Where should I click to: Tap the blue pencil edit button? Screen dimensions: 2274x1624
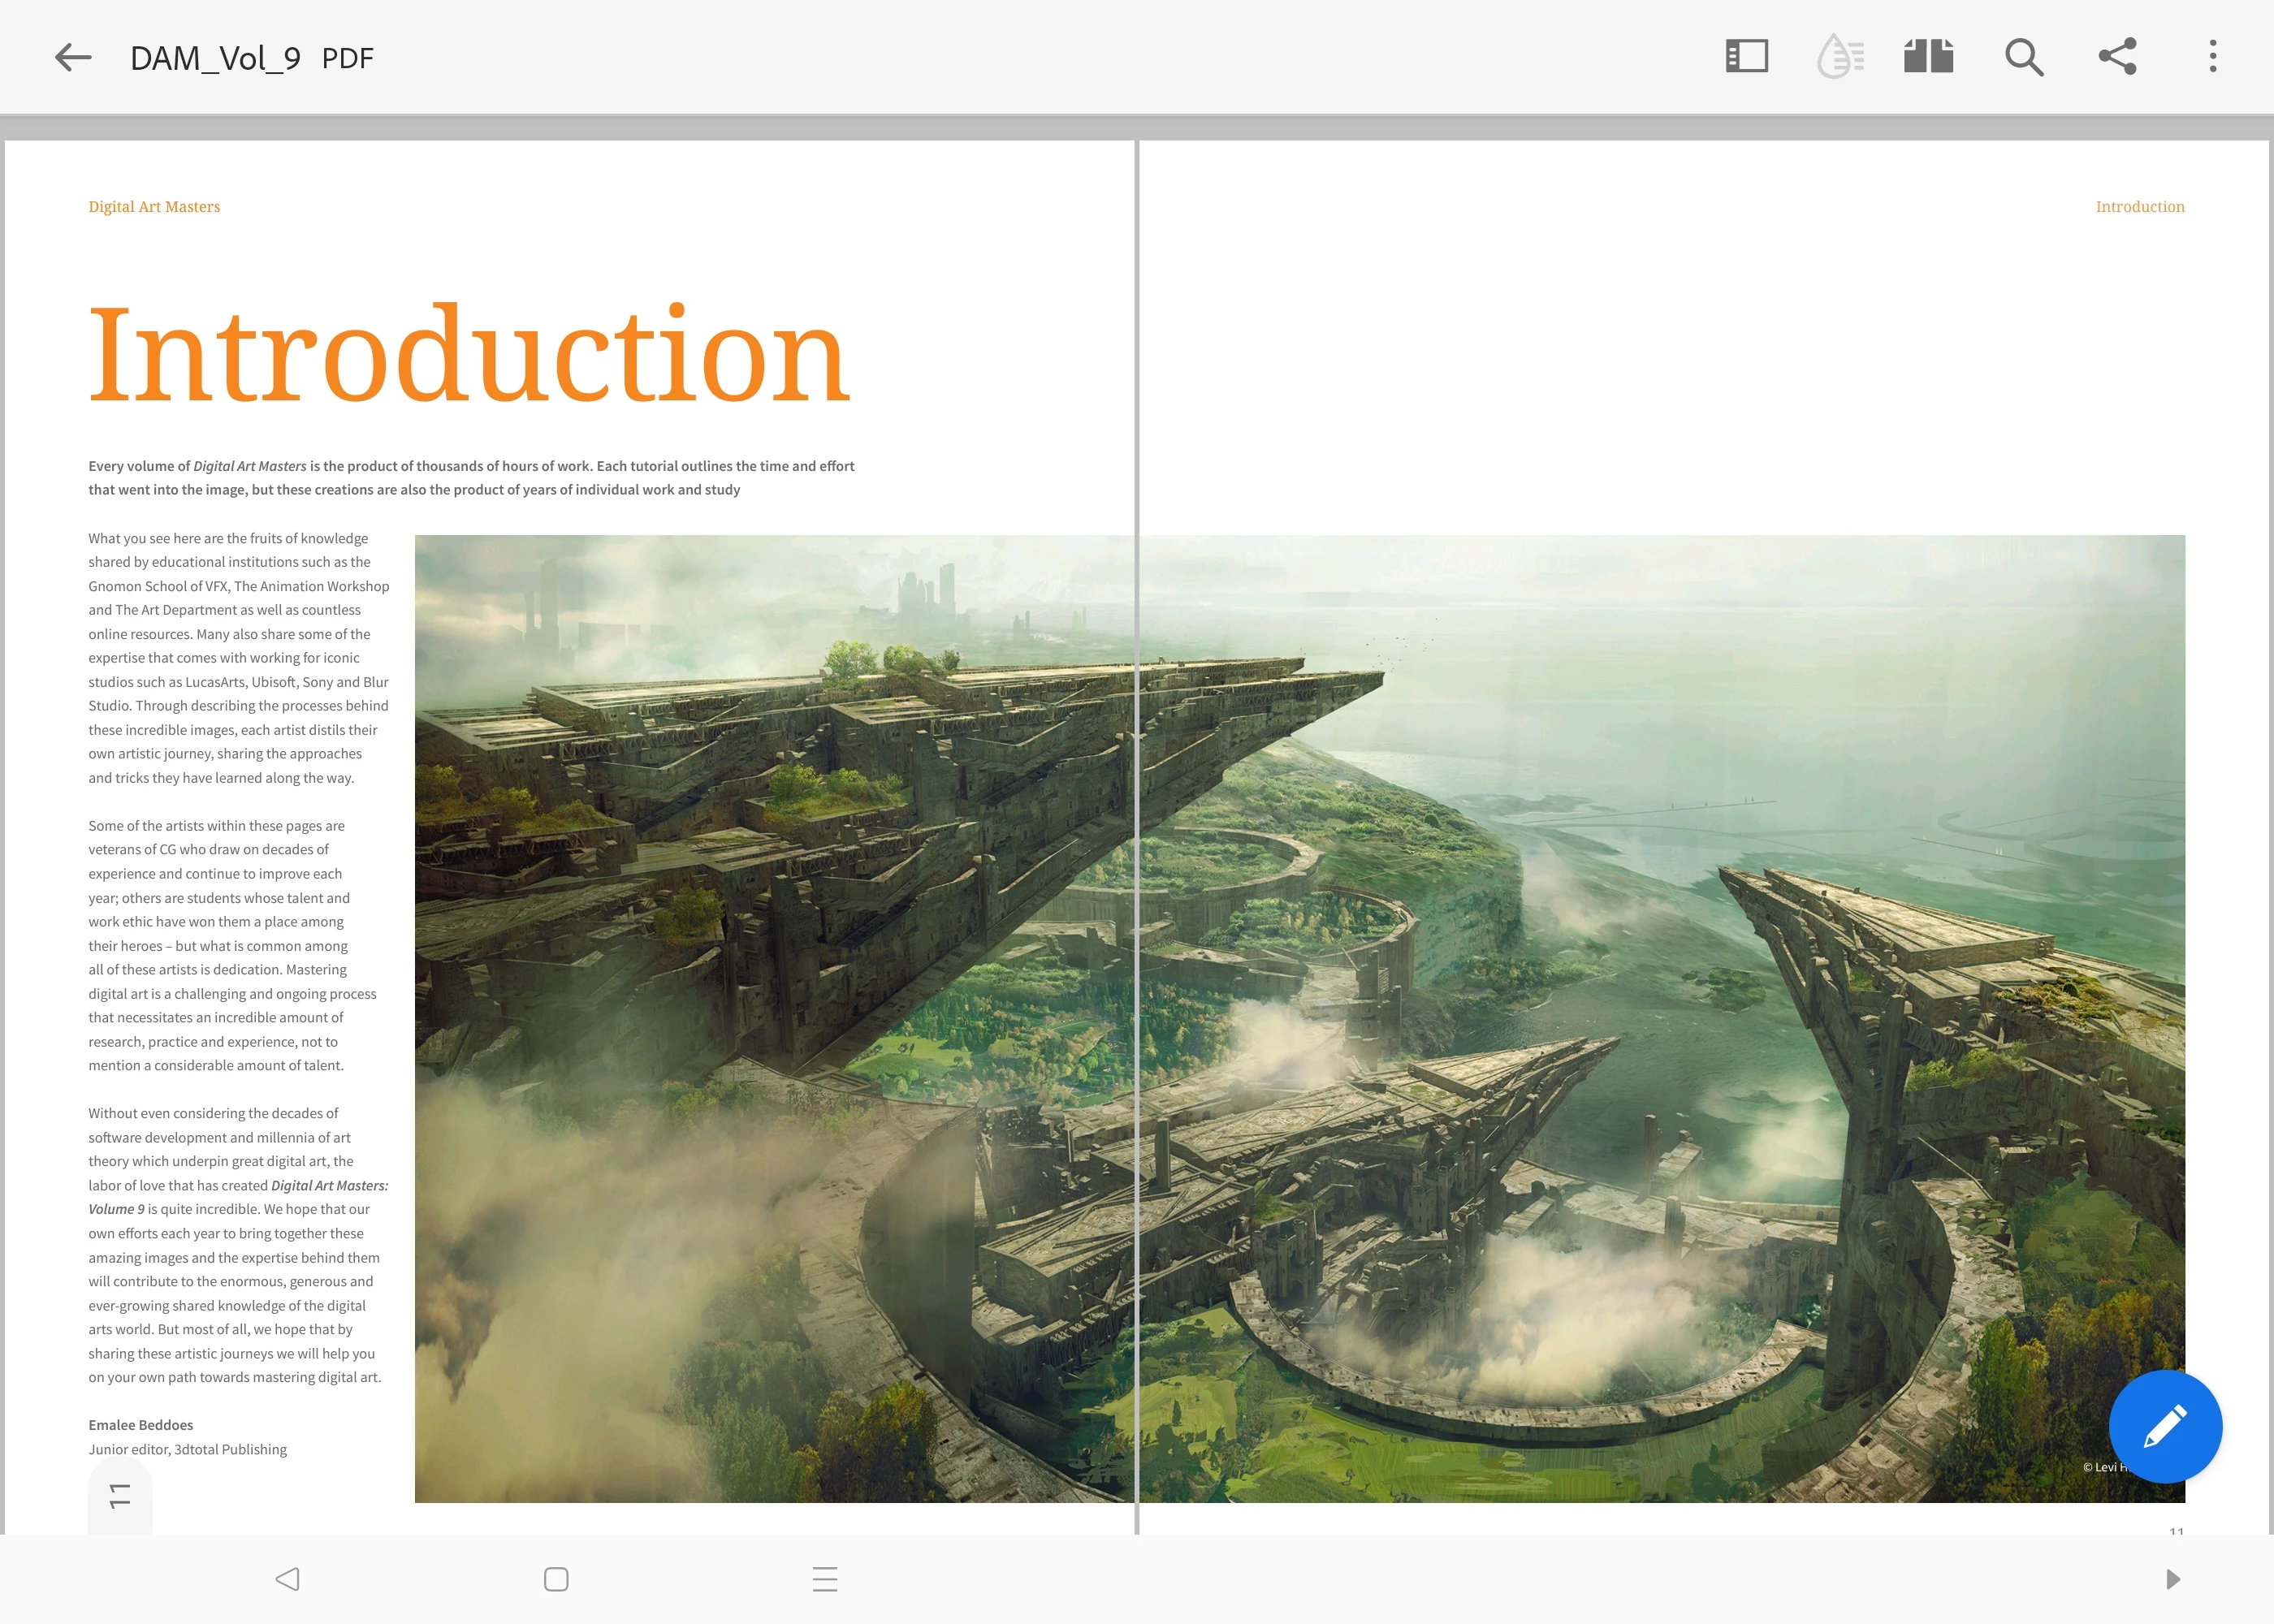pos(2164,1425)
